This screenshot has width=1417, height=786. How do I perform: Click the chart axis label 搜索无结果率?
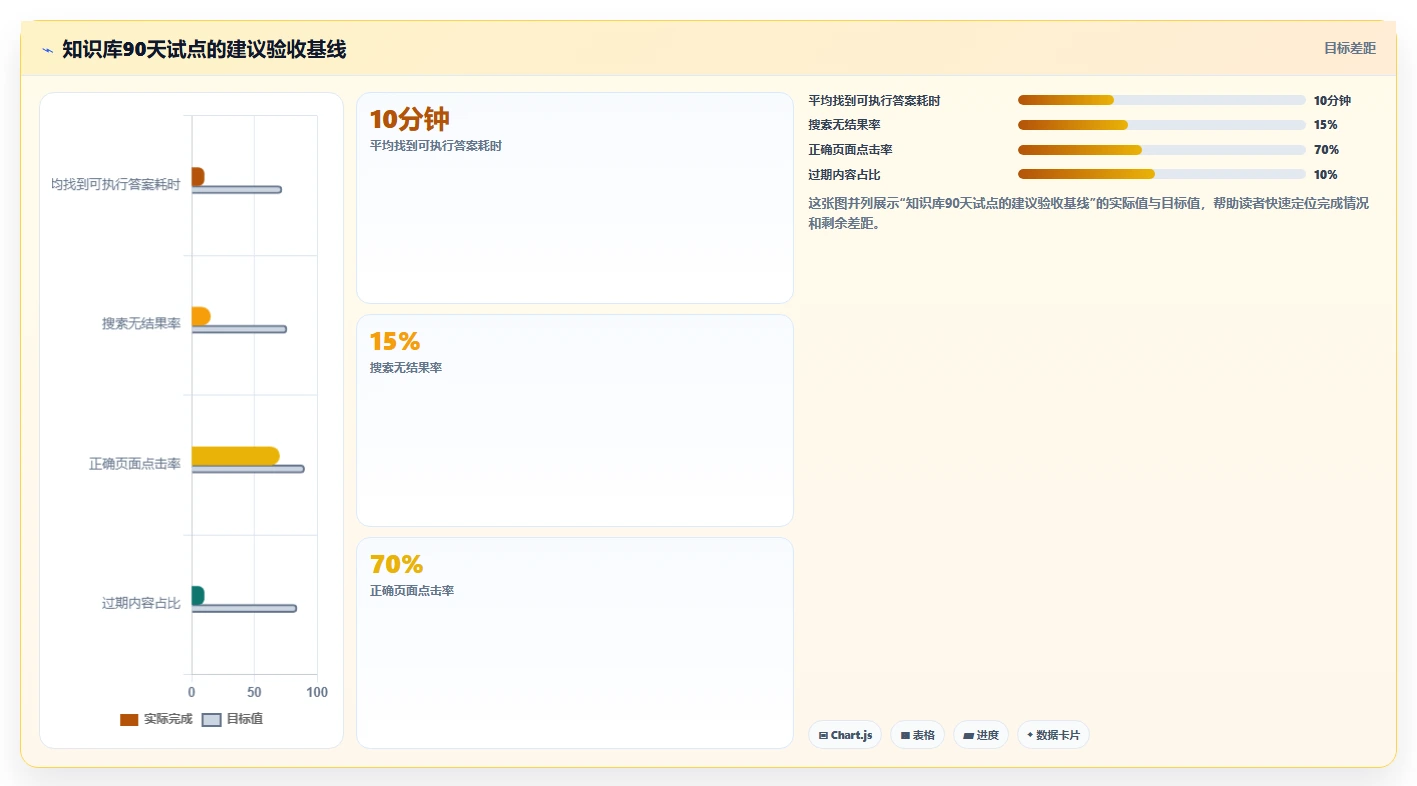[141, 324]
